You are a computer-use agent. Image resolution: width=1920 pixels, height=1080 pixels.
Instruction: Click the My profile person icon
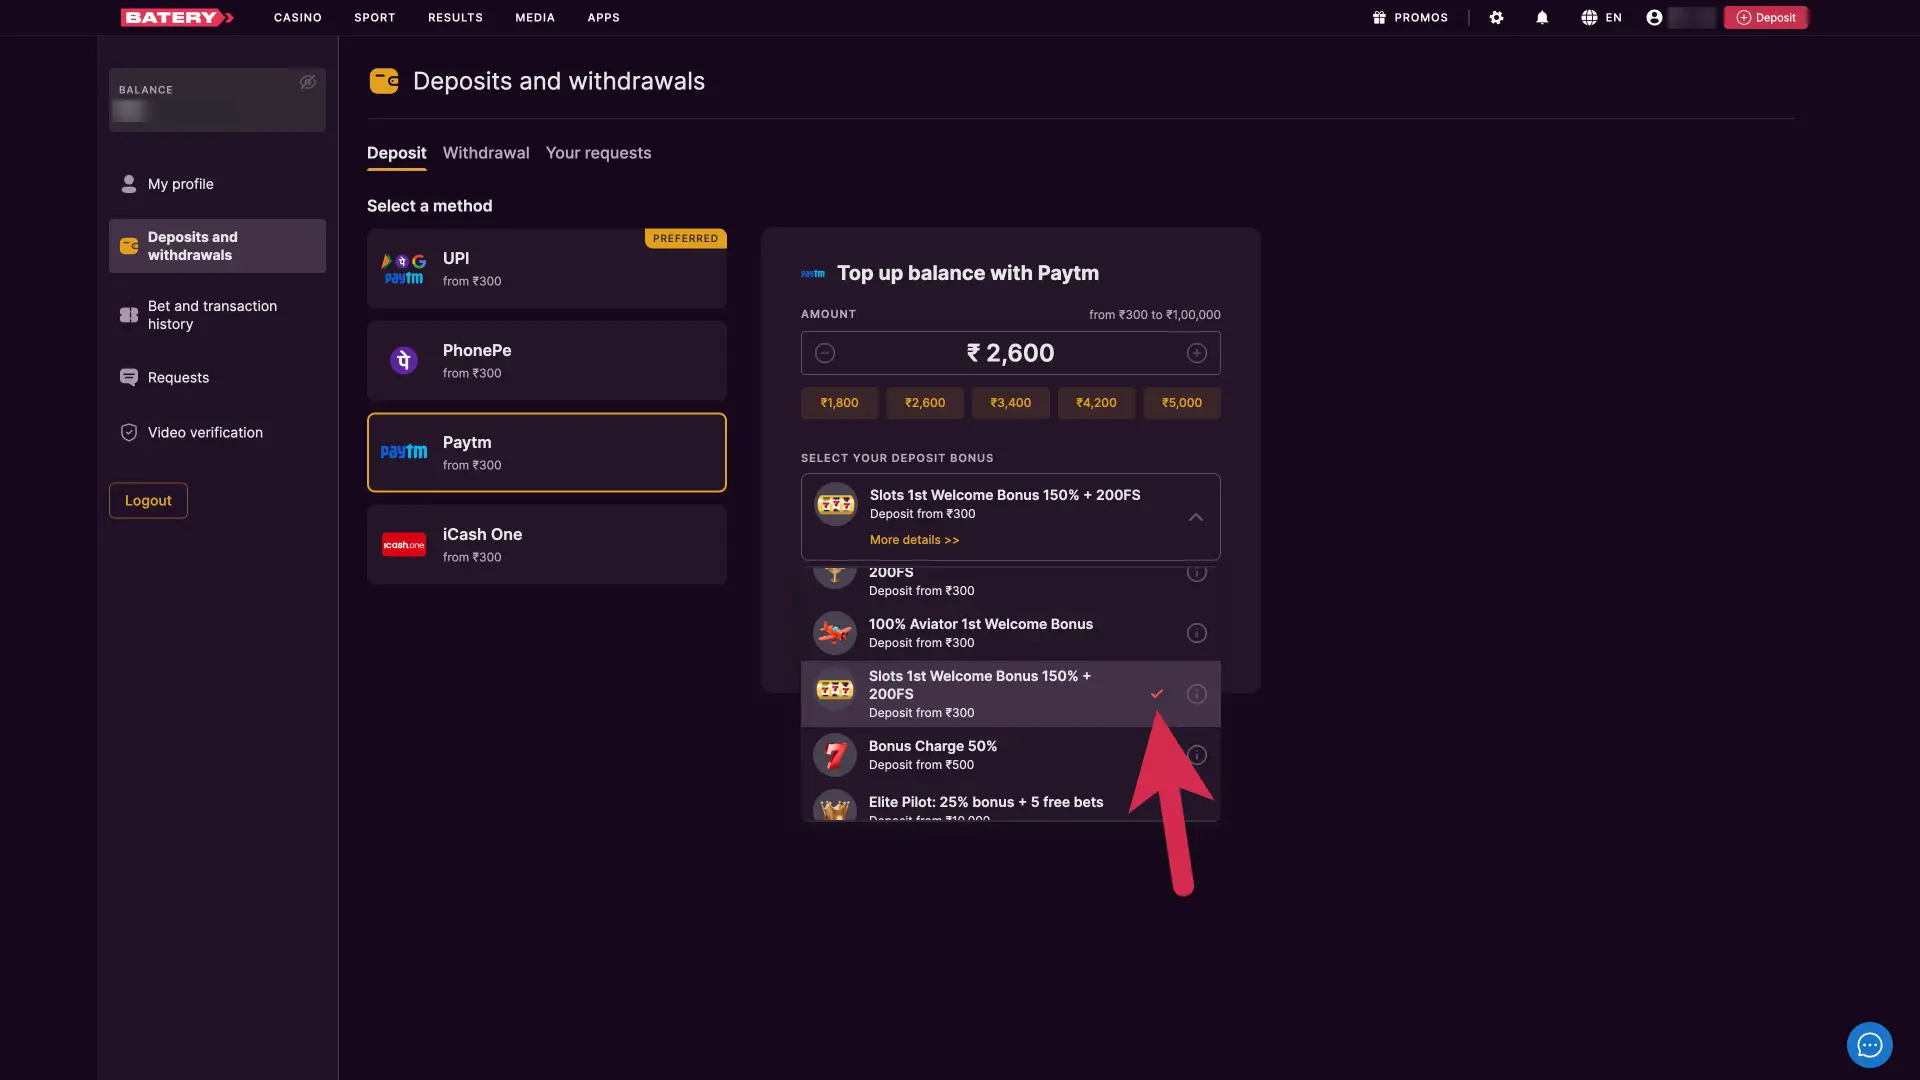(129, 184)
